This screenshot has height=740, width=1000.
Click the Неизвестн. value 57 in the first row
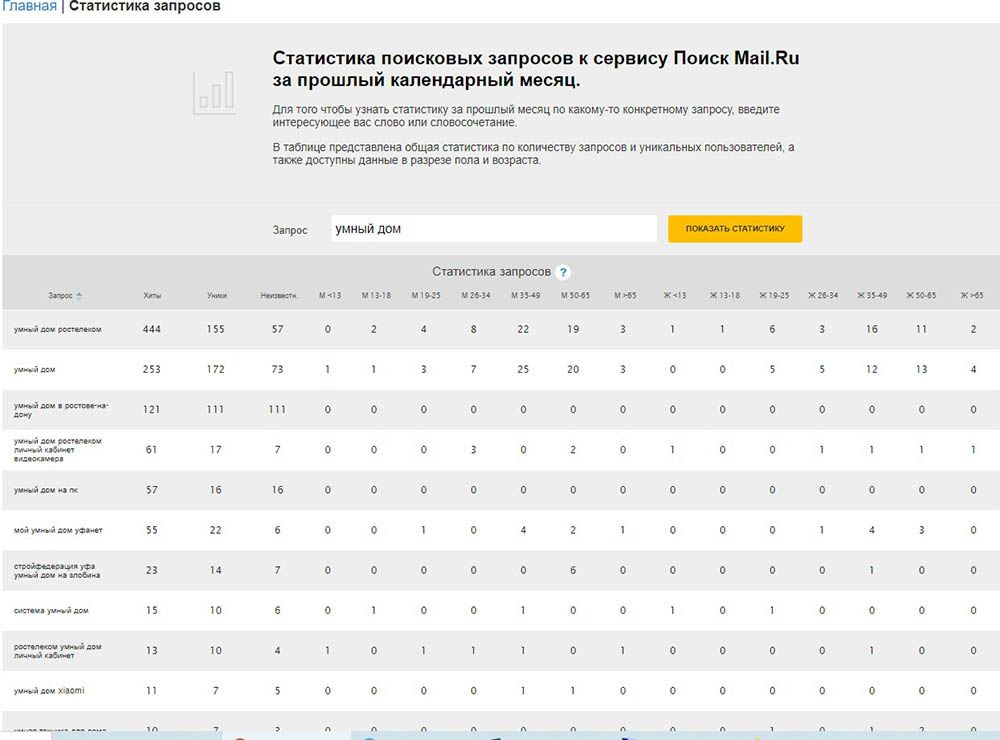point(277,329)
